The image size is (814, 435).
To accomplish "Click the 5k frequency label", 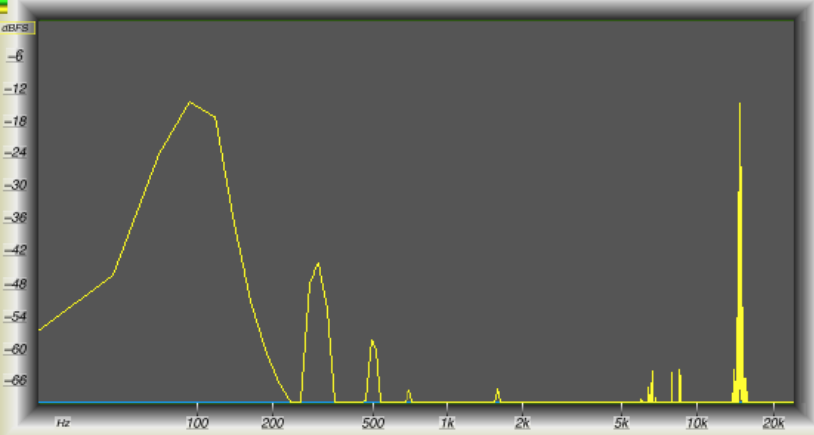I will click(621, 423).
